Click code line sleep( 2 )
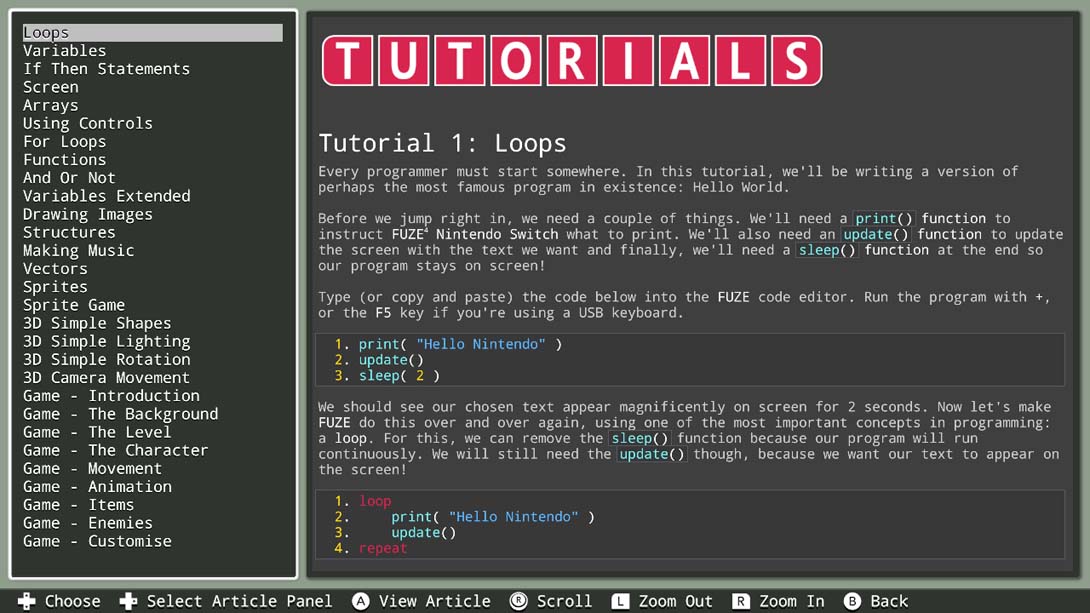This screenshot has height=613, width=1090. [399, 376]
